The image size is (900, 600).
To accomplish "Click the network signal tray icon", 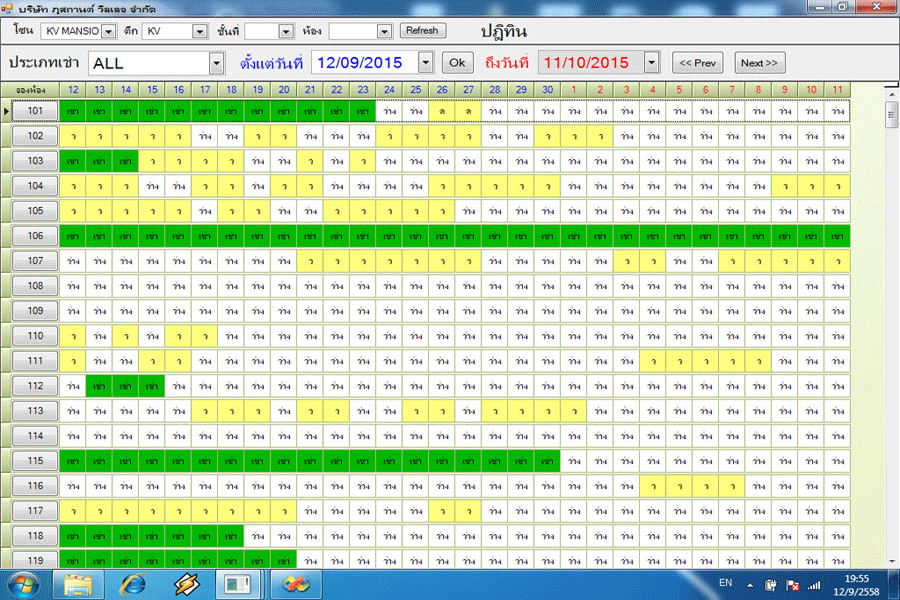I will pos(813,584).
